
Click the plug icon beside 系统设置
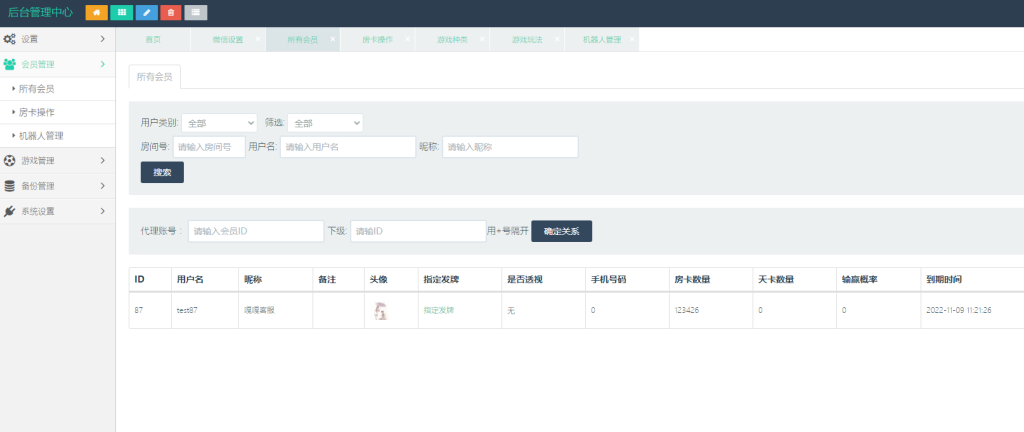click(9, 211)
